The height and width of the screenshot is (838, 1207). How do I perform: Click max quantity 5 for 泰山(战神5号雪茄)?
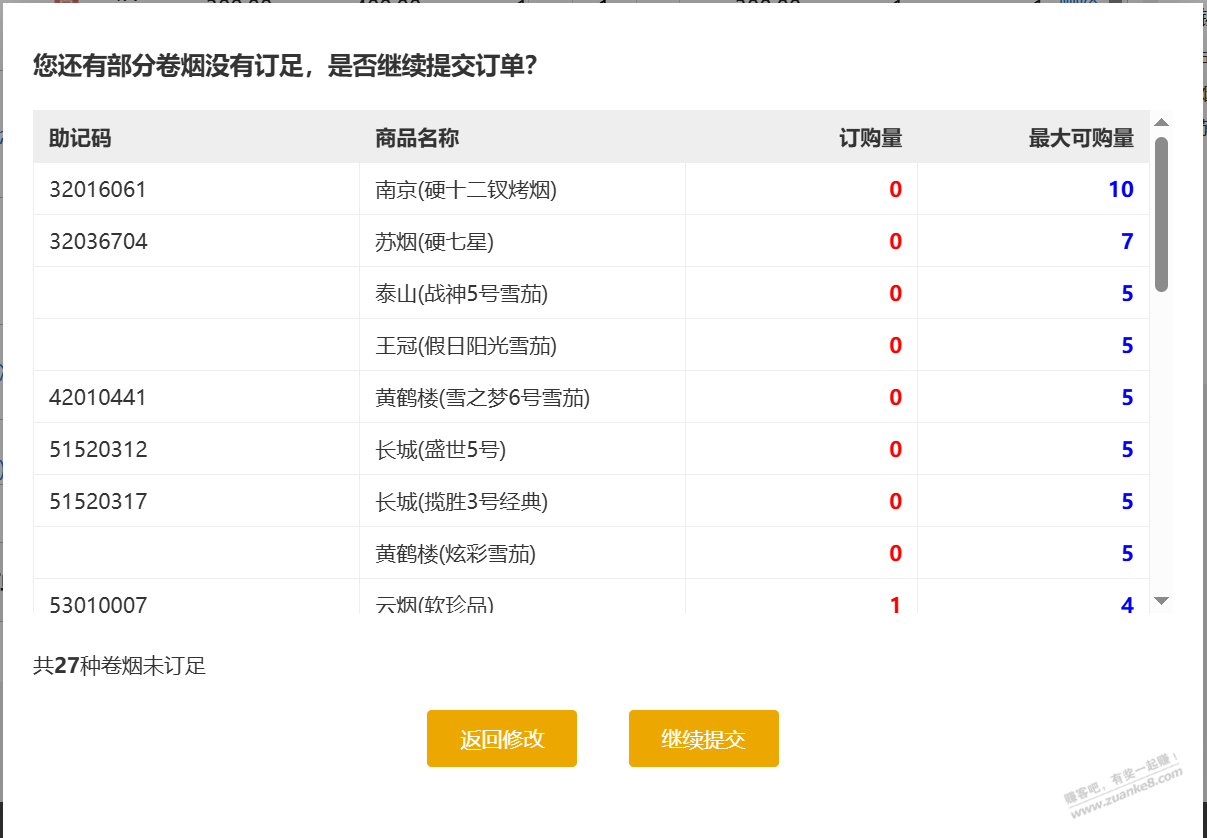[1127, 293]
